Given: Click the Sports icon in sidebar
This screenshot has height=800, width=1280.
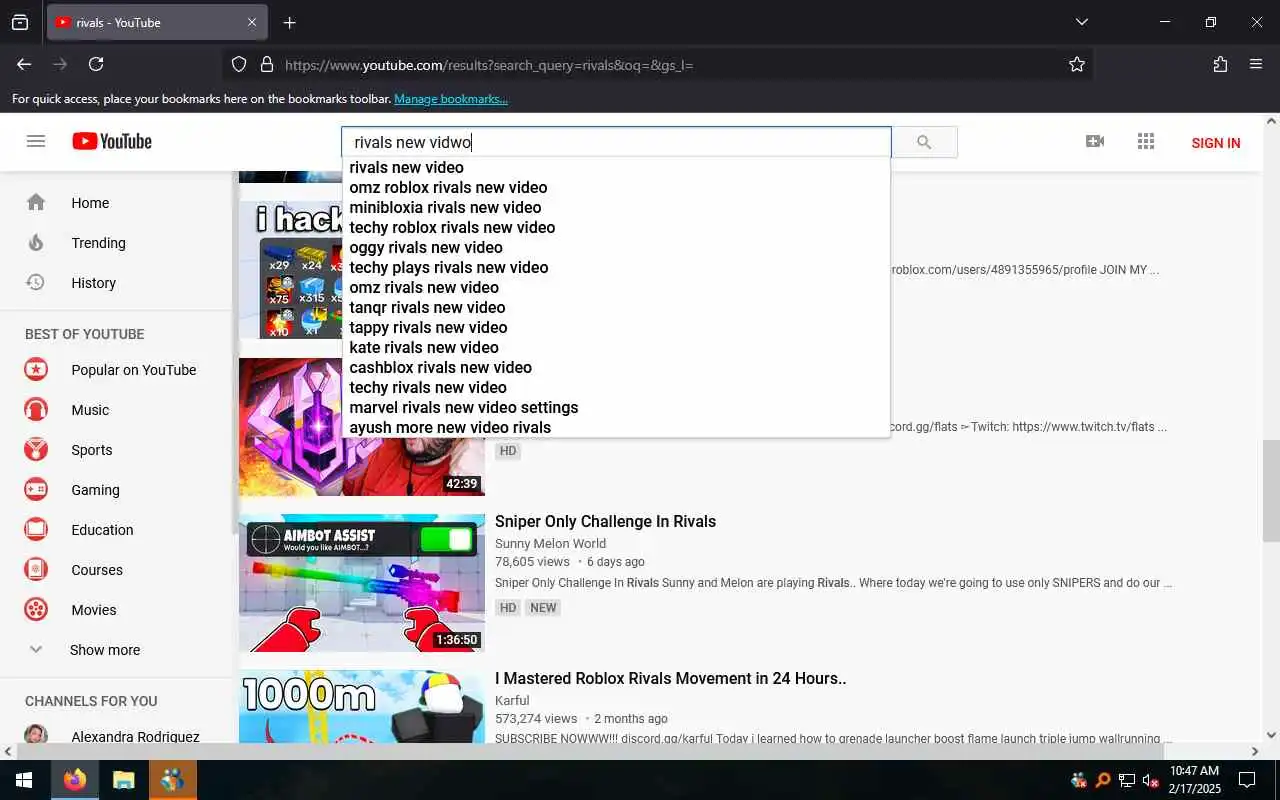Looking at the screenshot, I should pyautogui.click(x=36, y=449).
